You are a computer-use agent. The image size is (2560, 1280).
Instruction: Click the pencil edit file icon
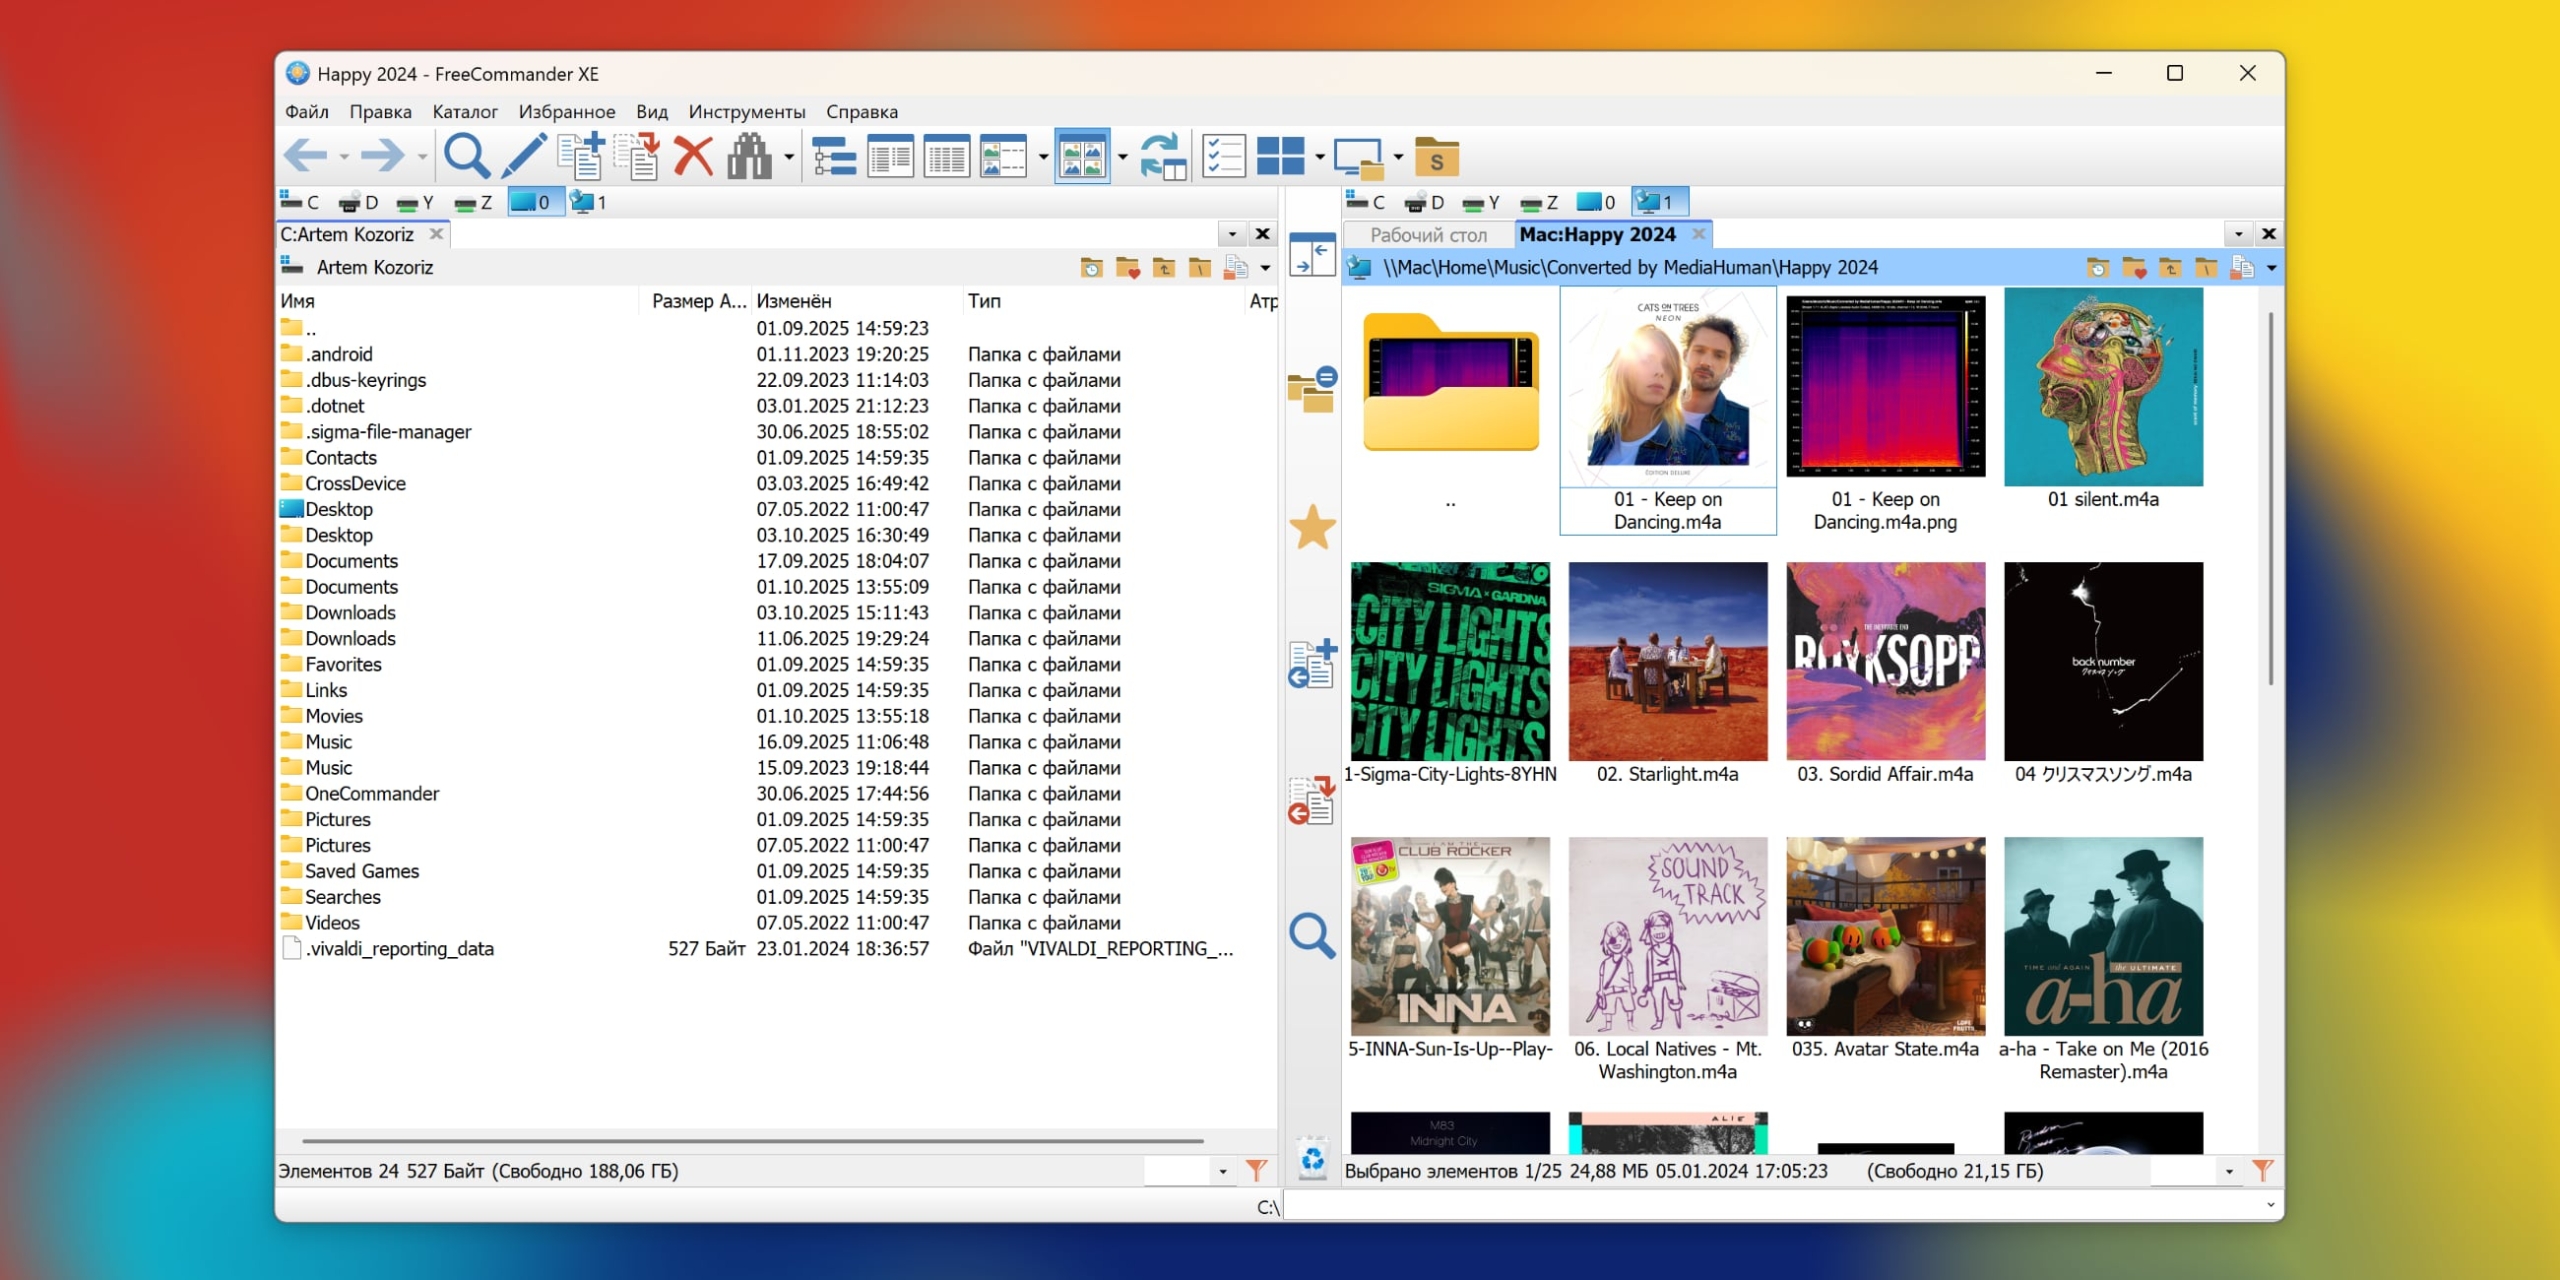[x=523, y=156]
